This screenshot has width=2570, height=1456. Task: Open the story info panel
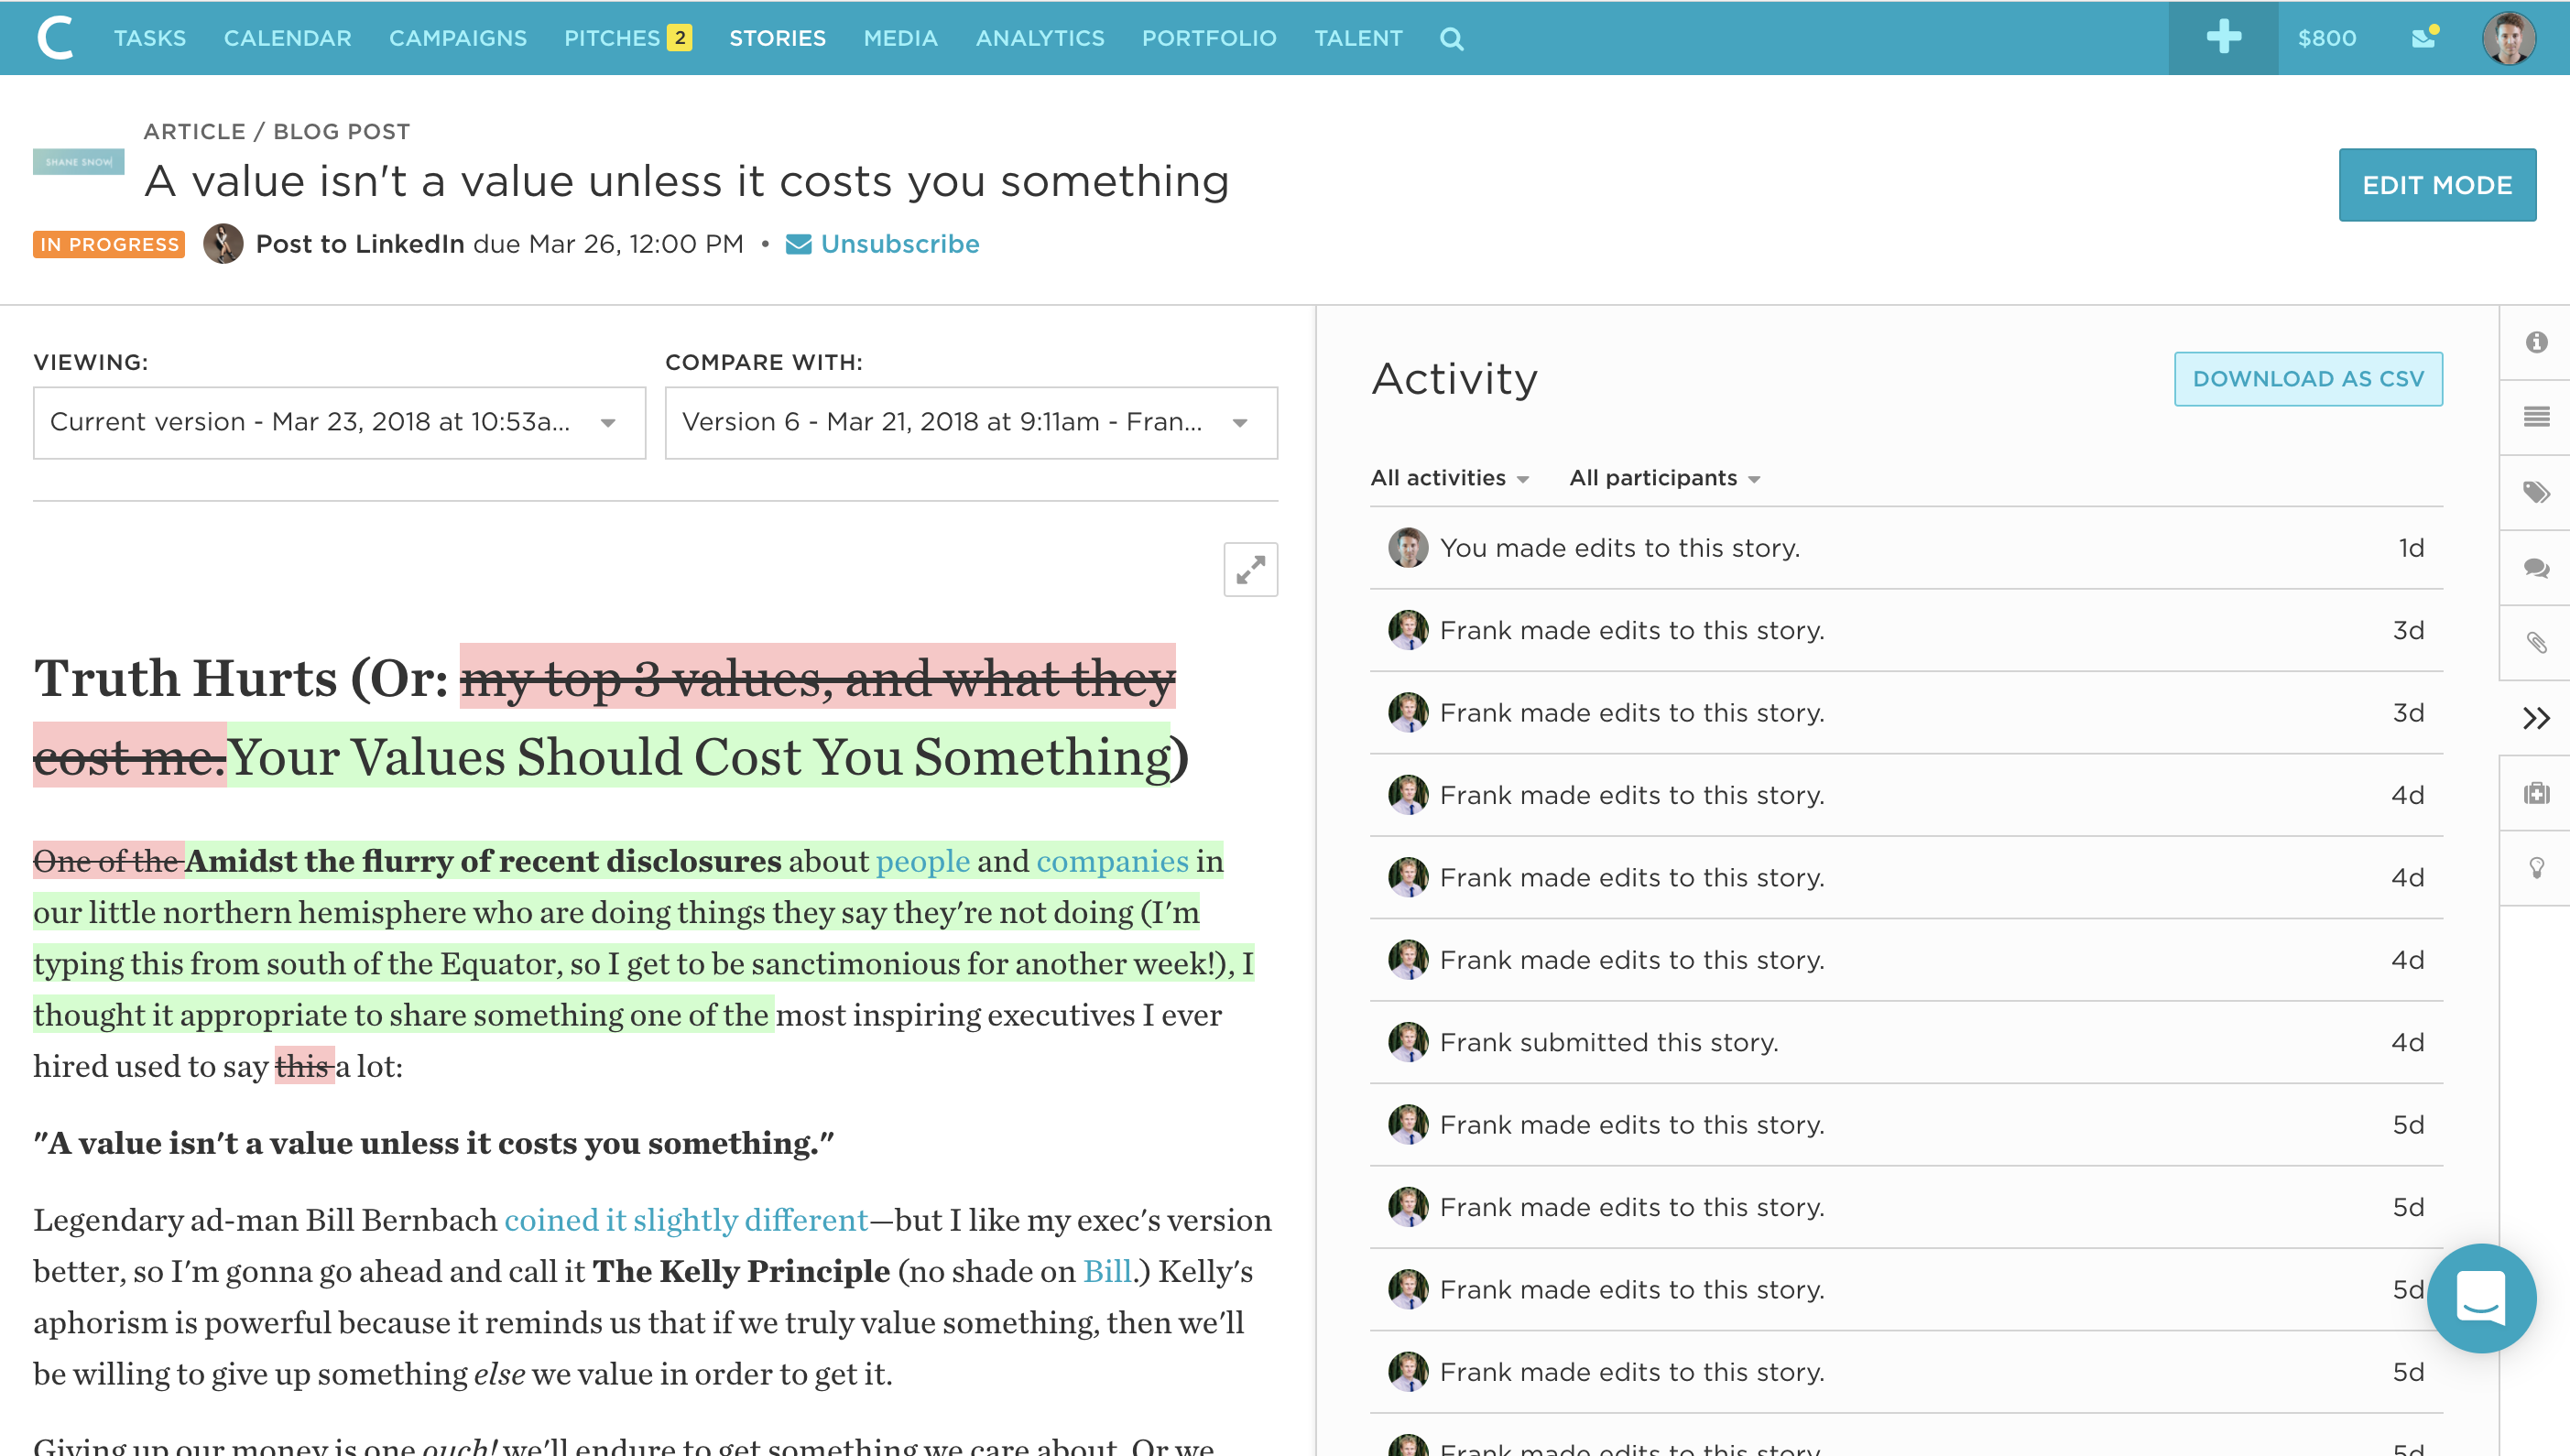coord(2537,342)
